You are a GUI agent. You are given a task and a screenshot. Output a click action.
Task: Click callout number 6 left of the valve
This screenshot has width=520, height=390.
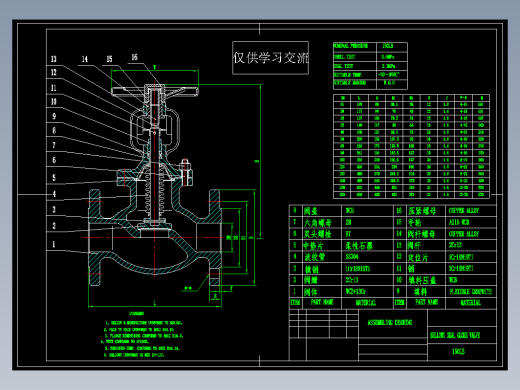pyautogui.click(x=54, y=160)
